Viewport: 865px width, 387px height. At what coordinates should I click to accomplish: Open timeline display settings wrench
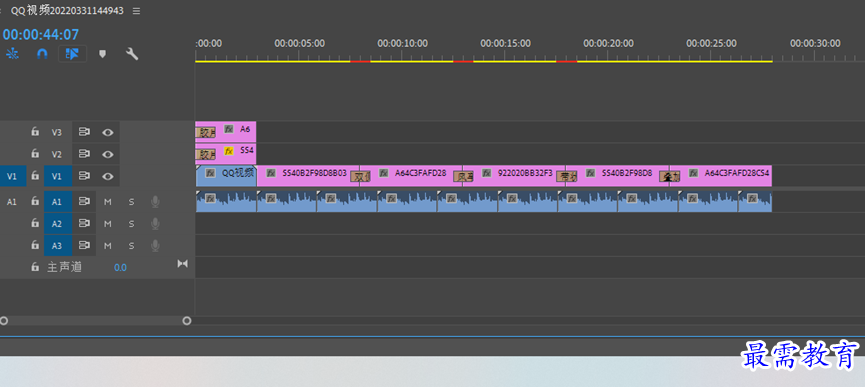click(x=132, y=53)
